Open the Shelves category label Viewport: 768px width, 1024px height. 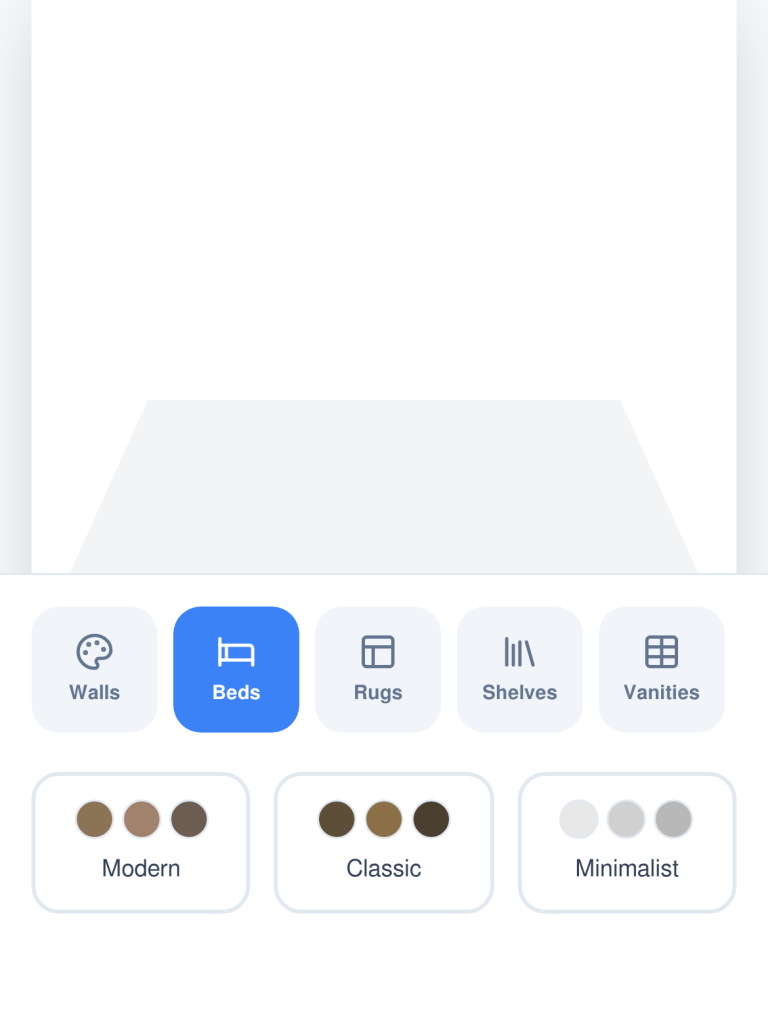tap(520, 692)
